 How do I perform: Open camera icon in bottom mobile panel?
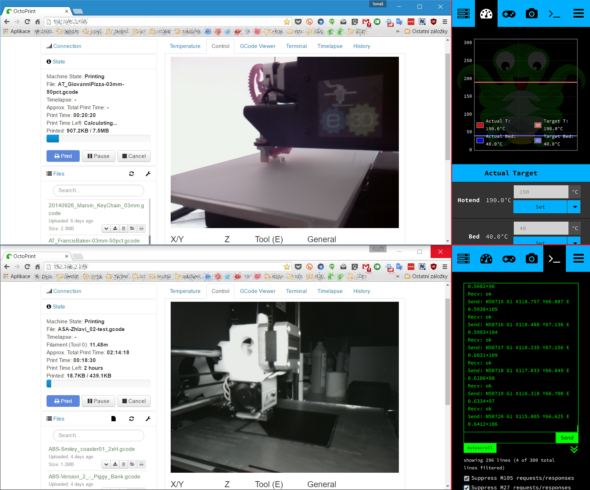coord(531,259)
